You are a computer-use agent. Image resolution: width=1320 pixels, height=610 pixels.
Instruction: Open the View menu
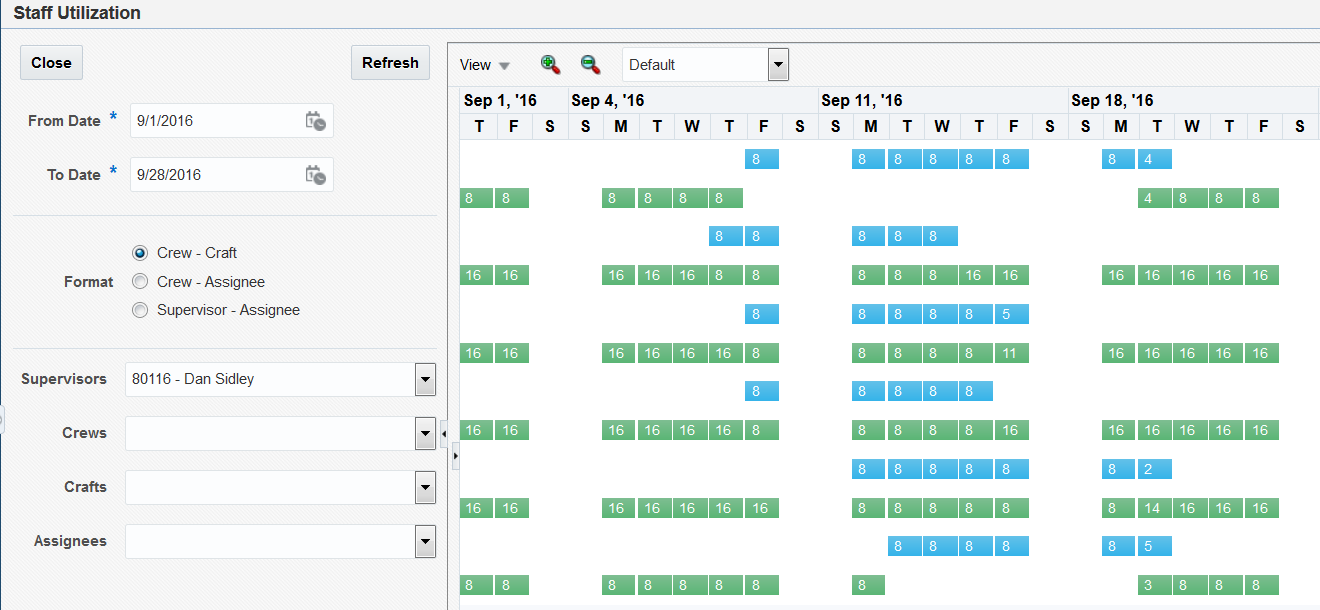pos(484,65)
